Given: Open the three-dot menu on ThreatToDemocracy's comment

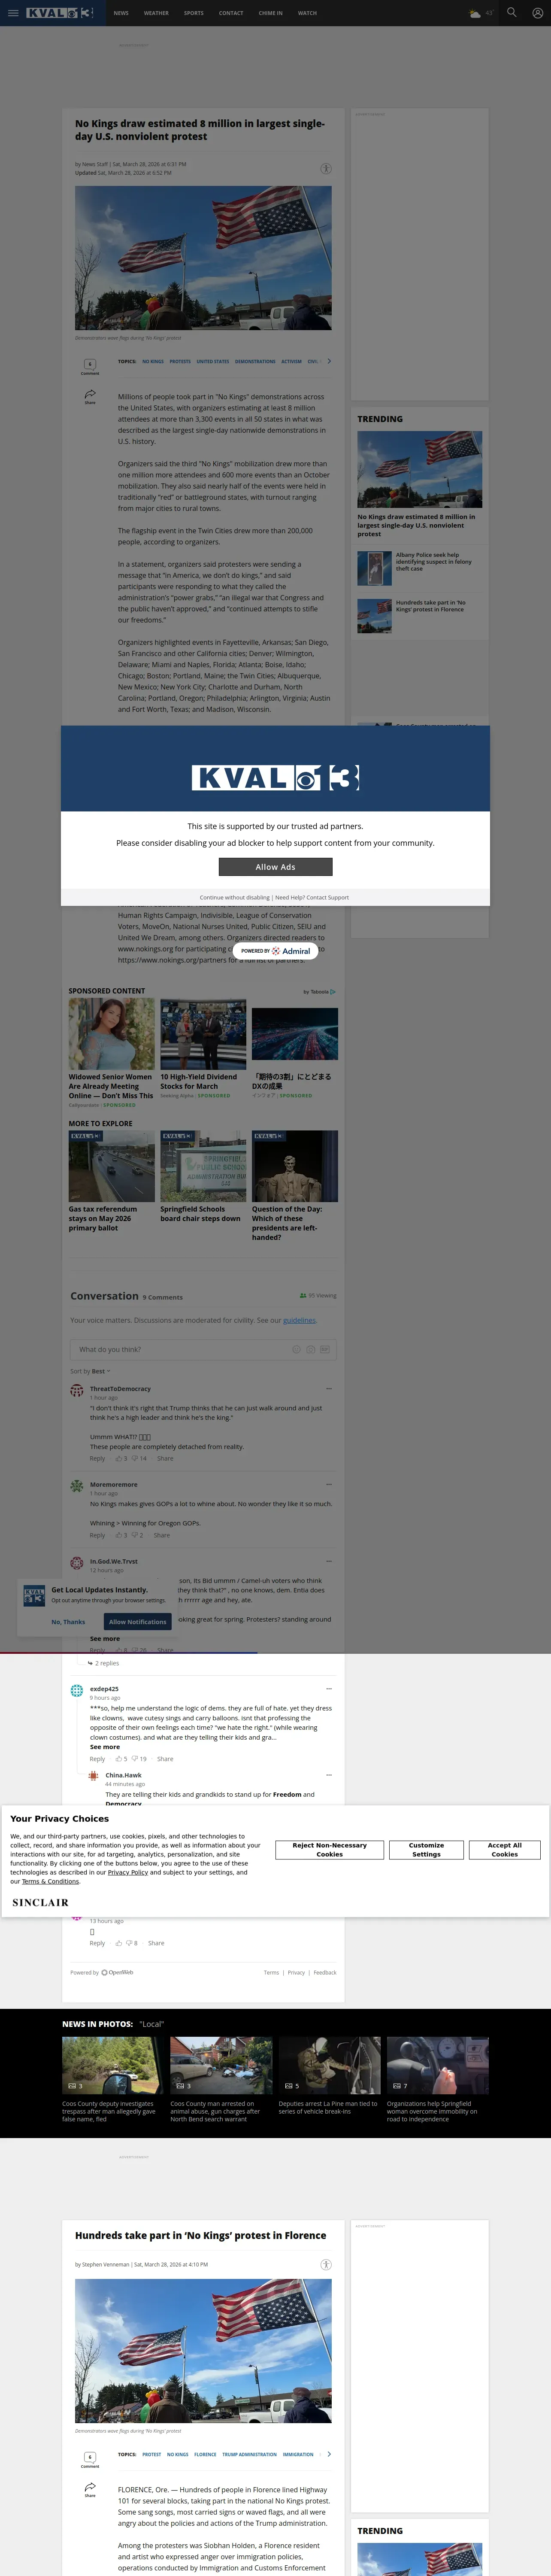Looking at the screenshot, I should 329,1389.
